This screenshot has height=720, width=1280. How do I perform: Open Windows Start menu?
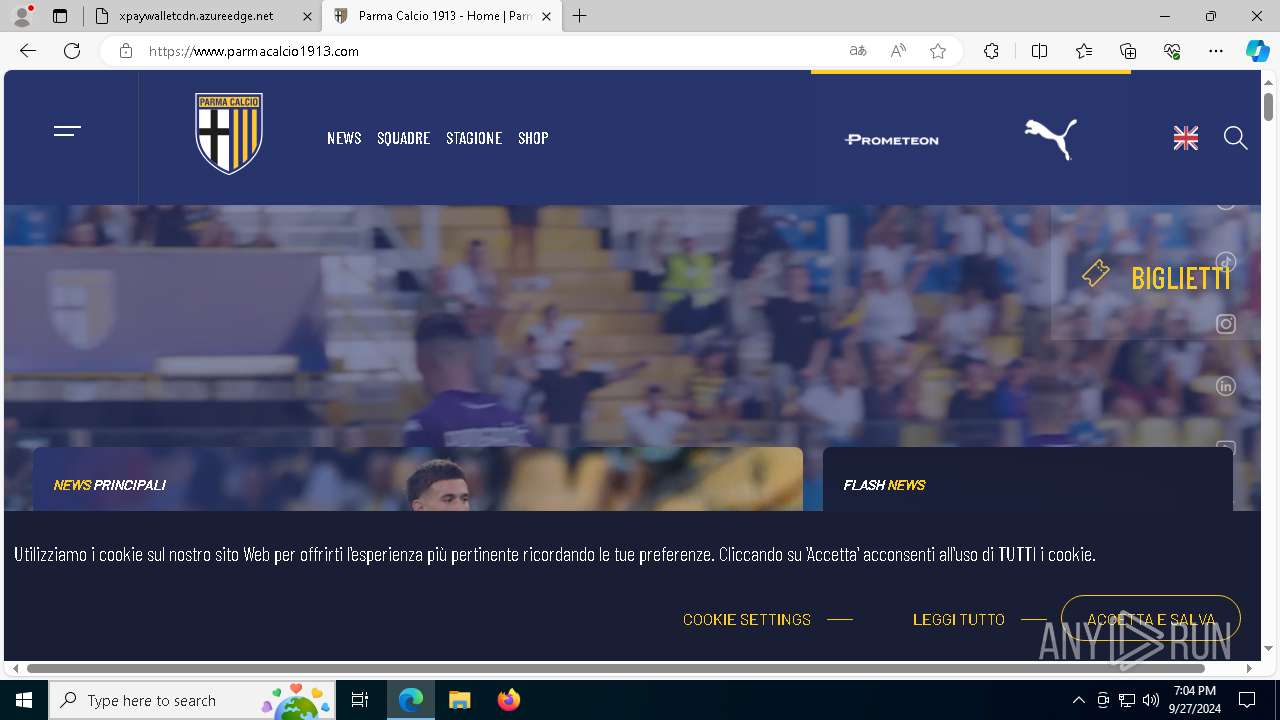(24, 700)
